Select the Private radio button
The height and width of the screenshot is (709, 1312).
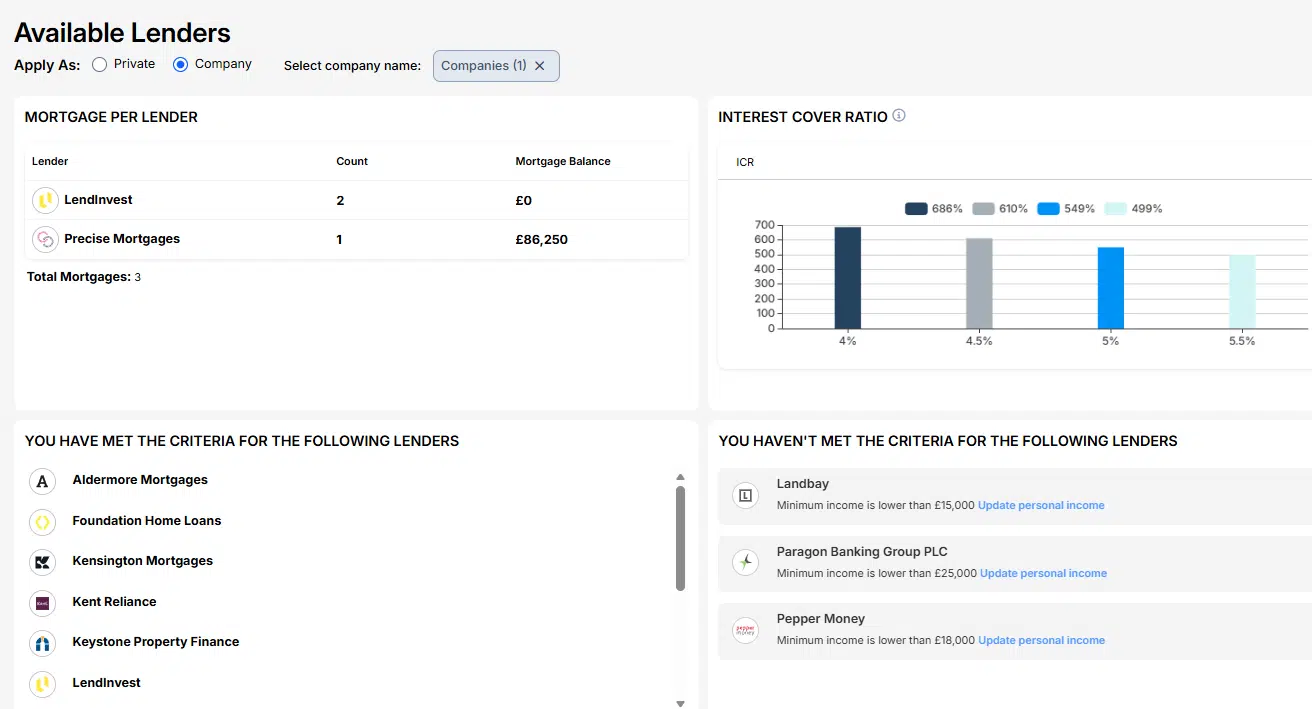click(99, 64)
